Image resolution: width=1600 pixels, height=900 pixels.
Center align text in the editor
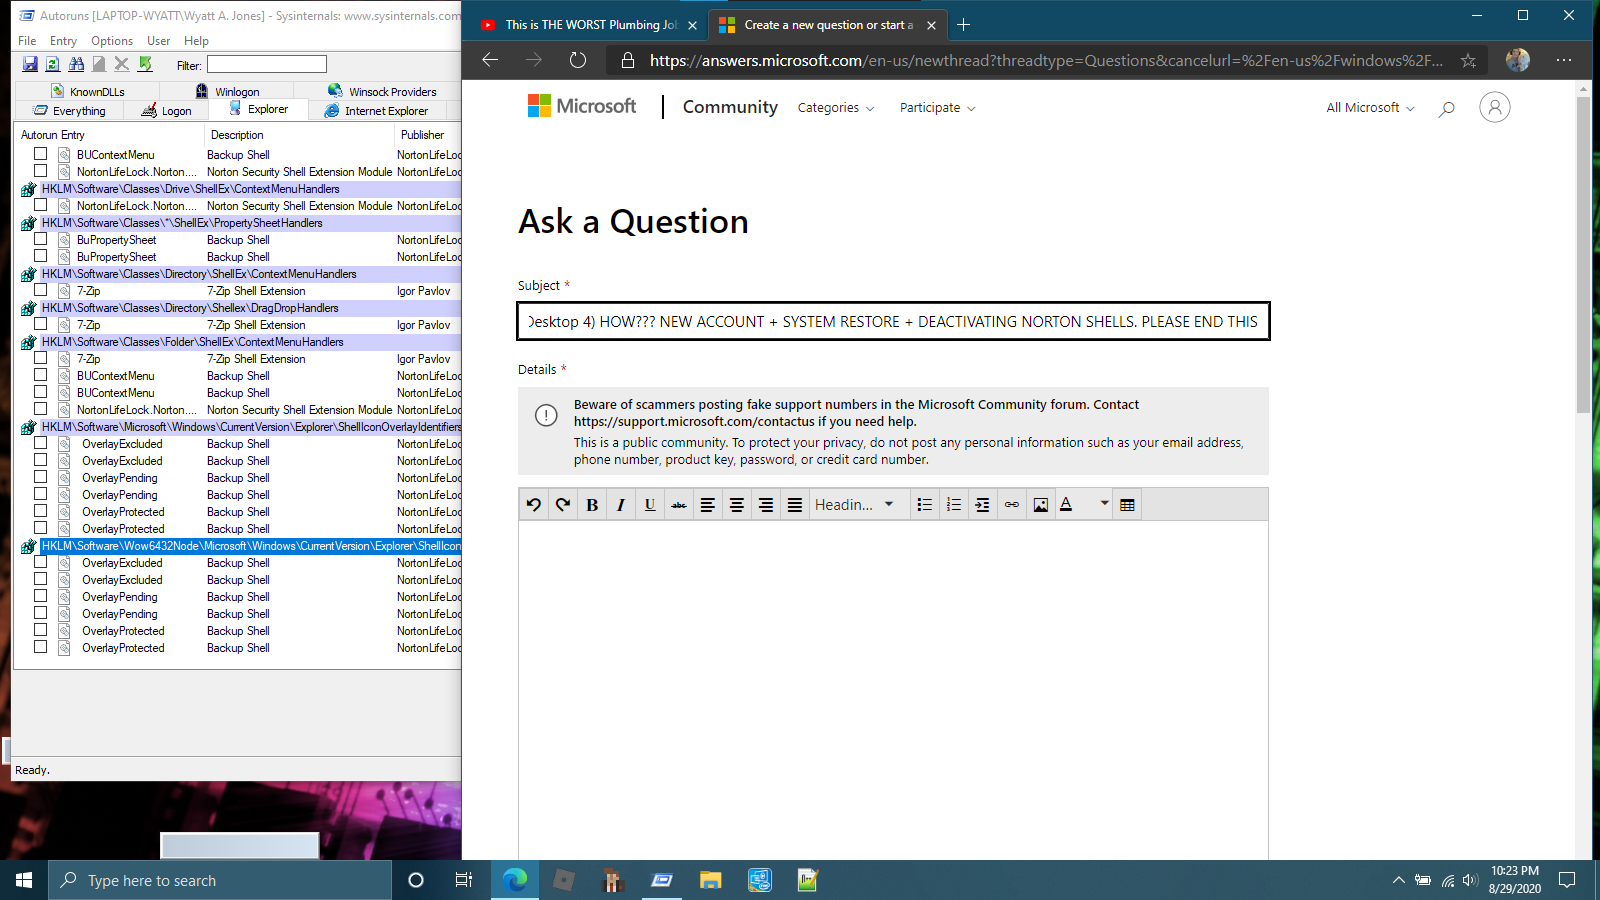pos(737,505)
